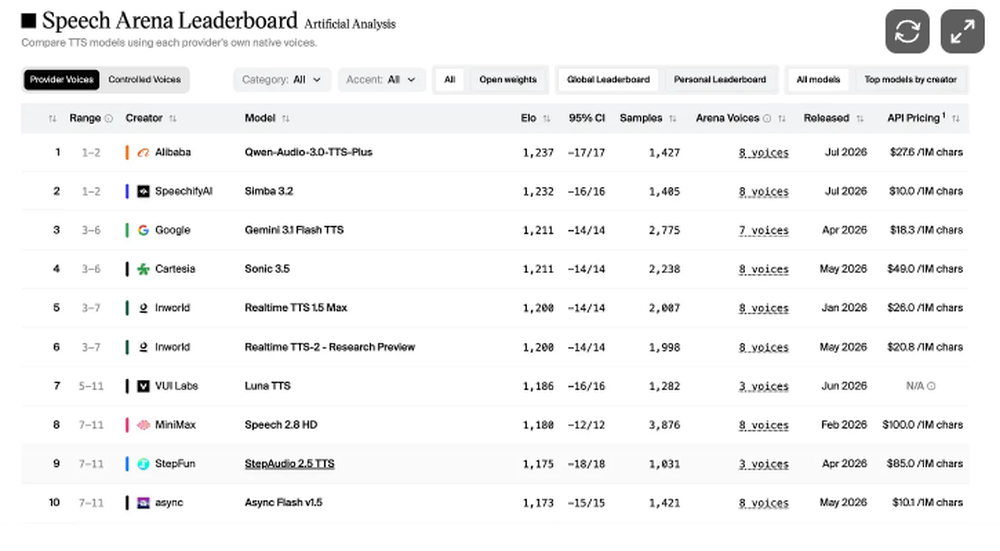Image resolution: width=1000 pixels, height=551 pixels.
Task: Click the $100.0 /1M chars price cell
Action: click(922, 425)
